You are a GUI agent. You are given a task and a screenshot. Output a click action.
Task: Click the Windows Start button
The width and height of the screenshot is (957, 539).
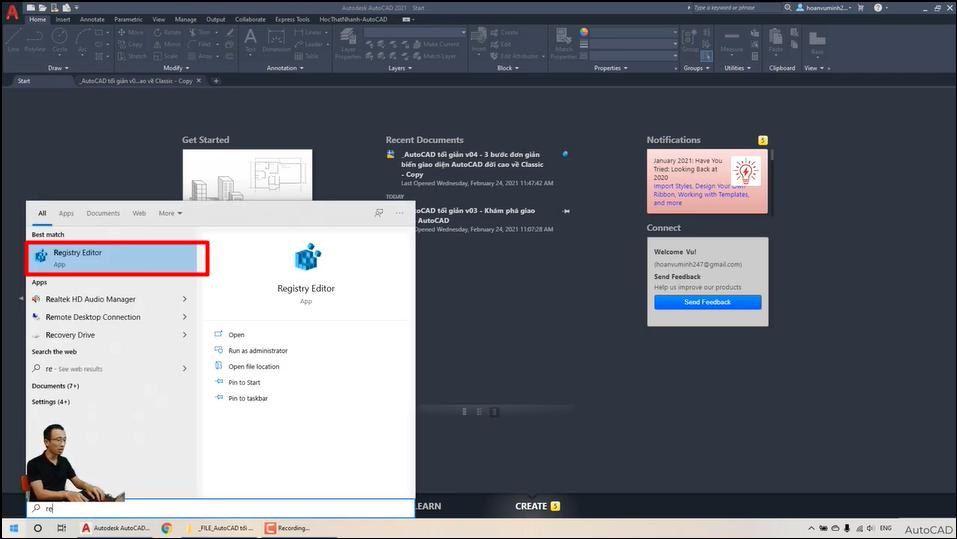14,528
